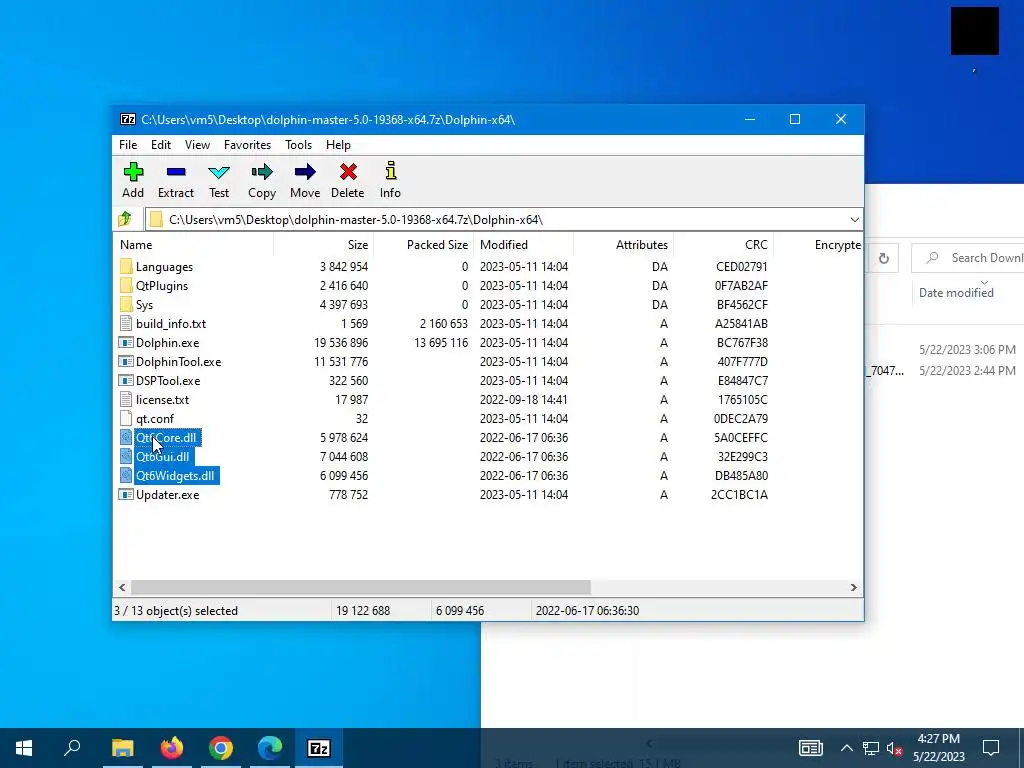Launch Firefox from taskbar
The width and height of the screenshot is (1024, 768).
tap(172, 748)
